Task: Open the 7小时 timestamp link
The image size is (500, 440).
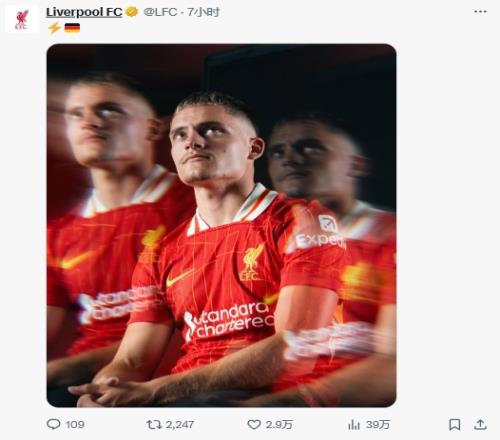Action: pos(203,12)
